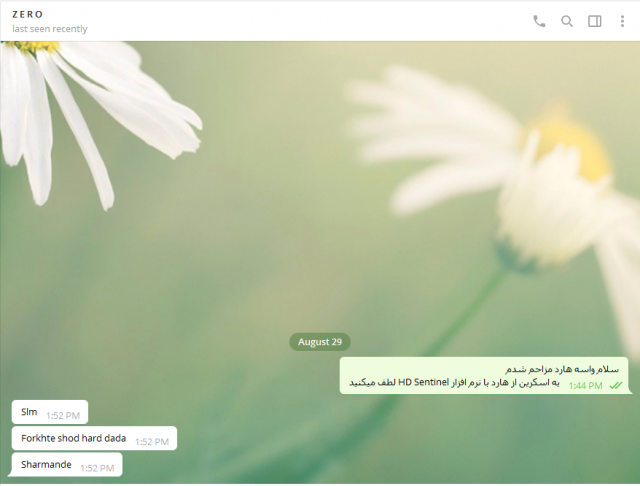Click the 1:52 PM timestamp beside "Slm"

click(x=63, y=416)
